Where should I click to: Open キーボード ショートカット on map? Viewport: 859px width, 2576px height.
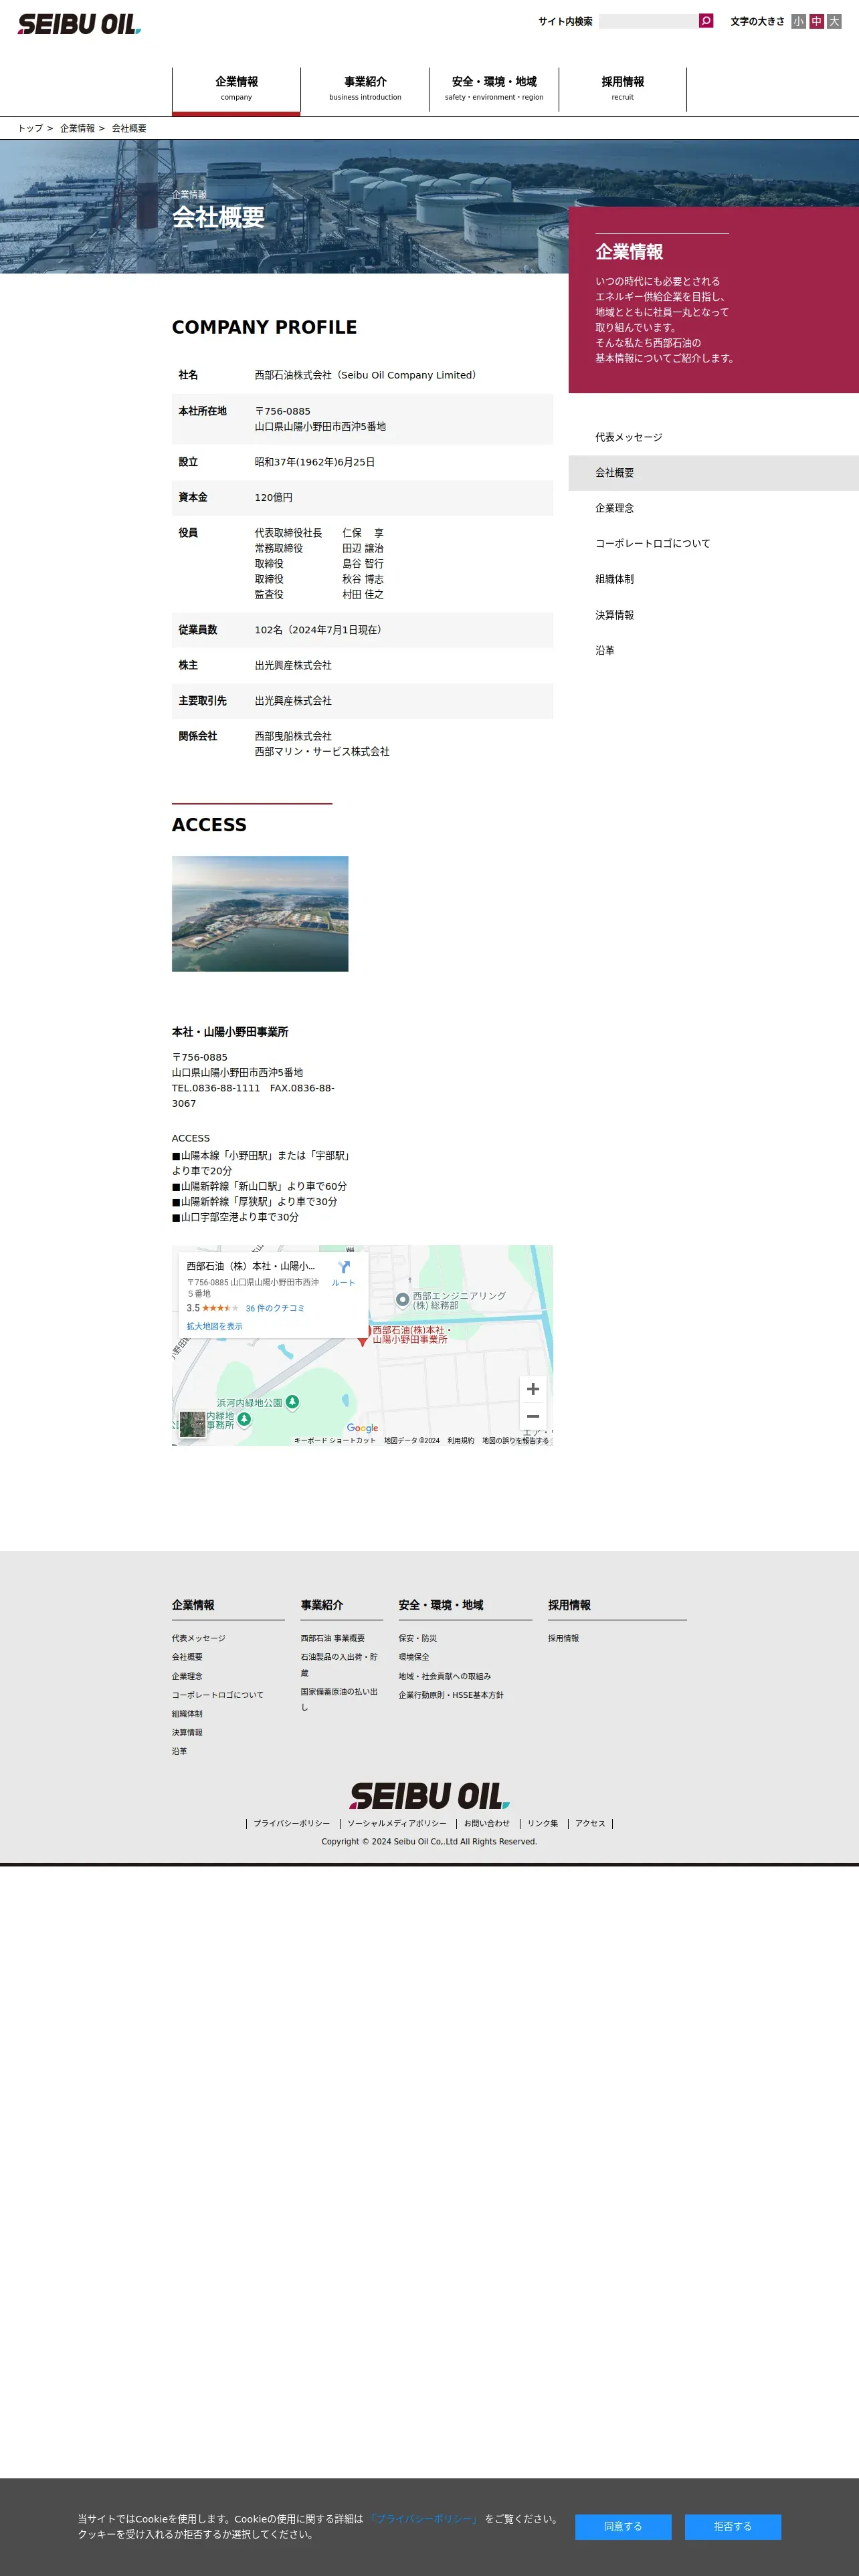click(x=335, y=1441)
